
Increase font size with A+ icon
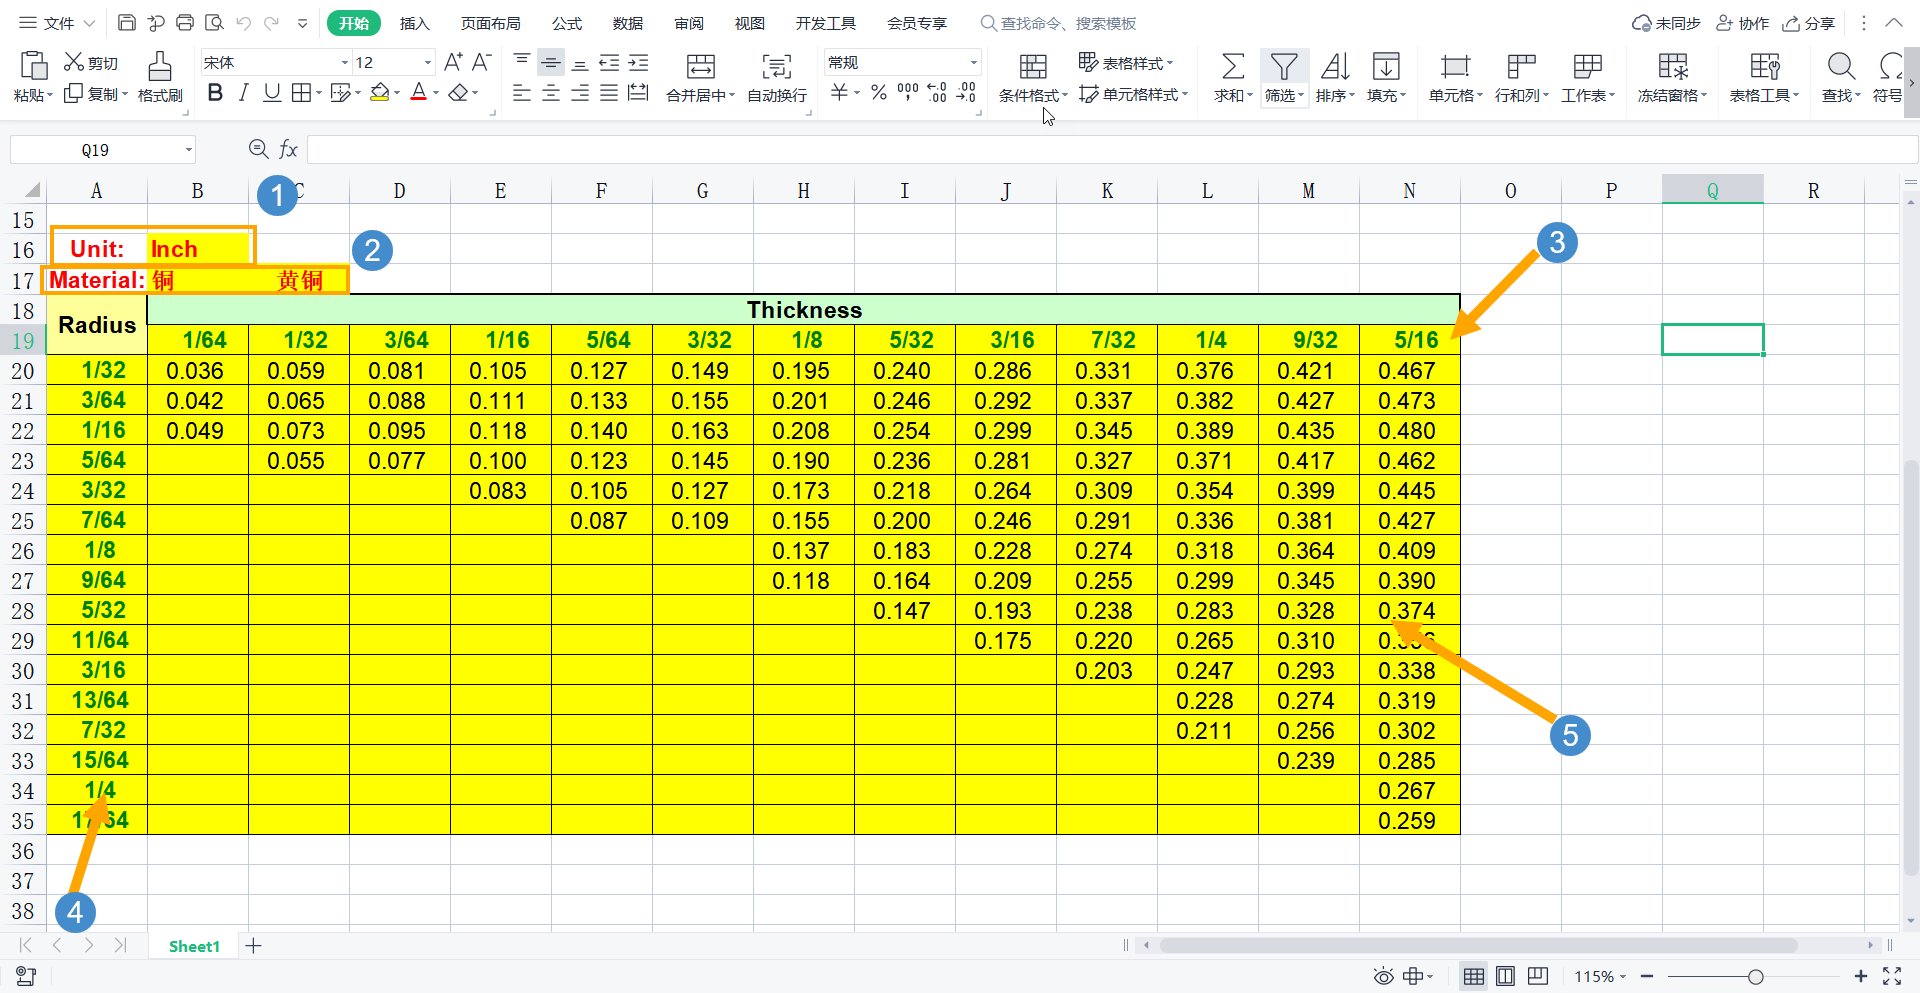(x=453, y=62)
